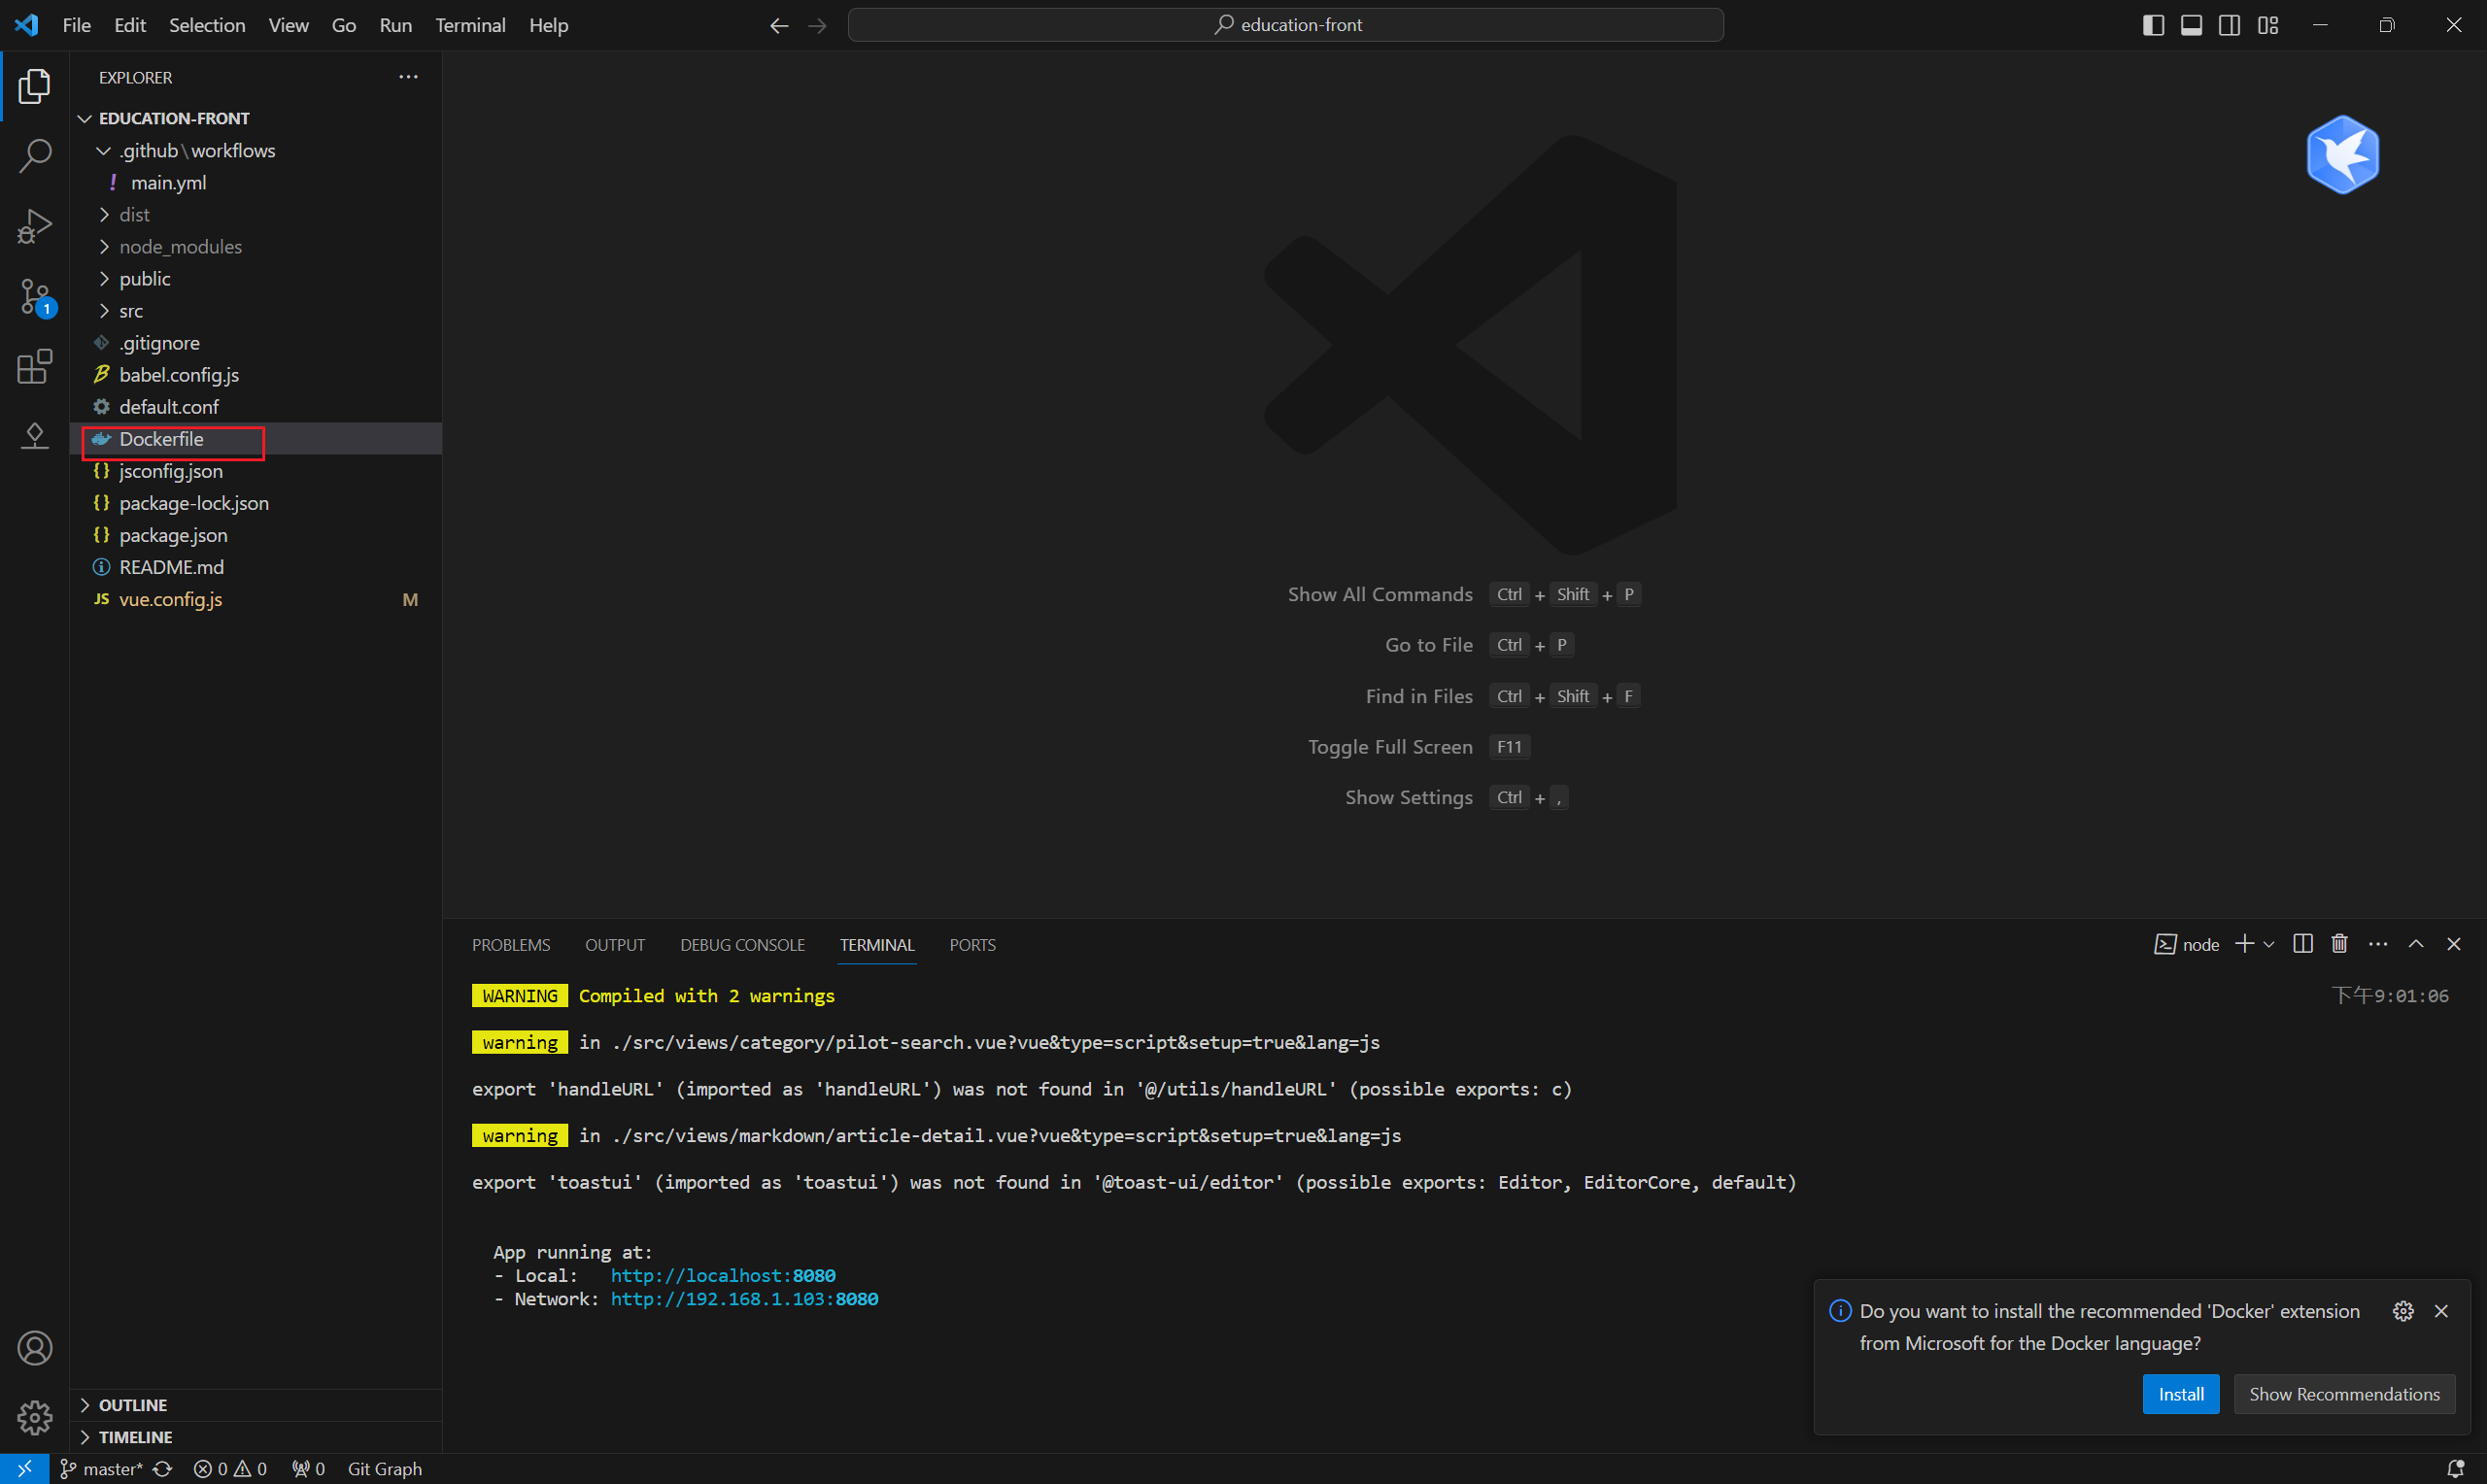Image resolution: width=2487 pixels, height=1484 pixels.
Task: Switch to the PROBLEMS tab
Action: [510, 944]
